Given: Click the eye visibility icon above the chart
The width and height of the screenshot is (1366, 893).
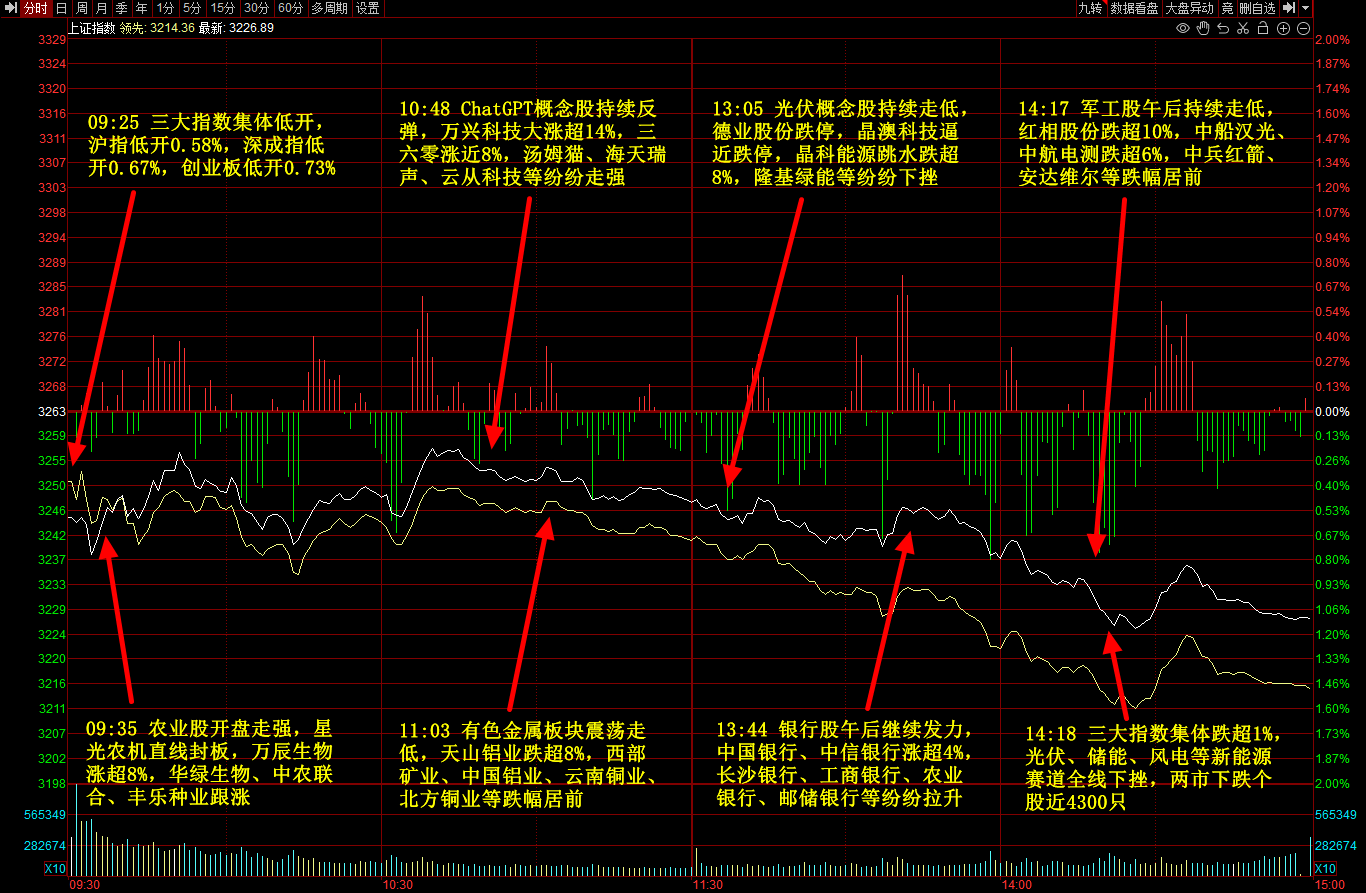Looking at the screenshot, I should (x=1183, y=28).
